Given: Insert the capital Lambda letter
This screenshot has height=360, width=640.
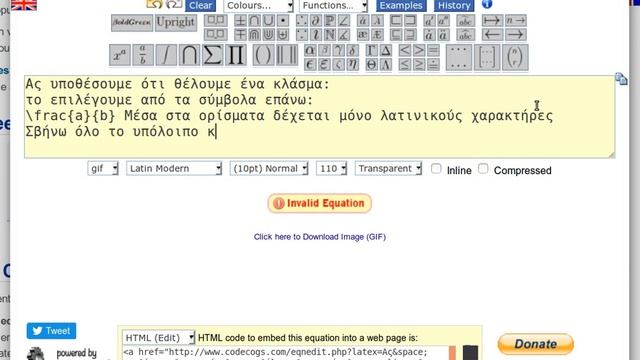Looking at the screenshot, I should (386, 64).
